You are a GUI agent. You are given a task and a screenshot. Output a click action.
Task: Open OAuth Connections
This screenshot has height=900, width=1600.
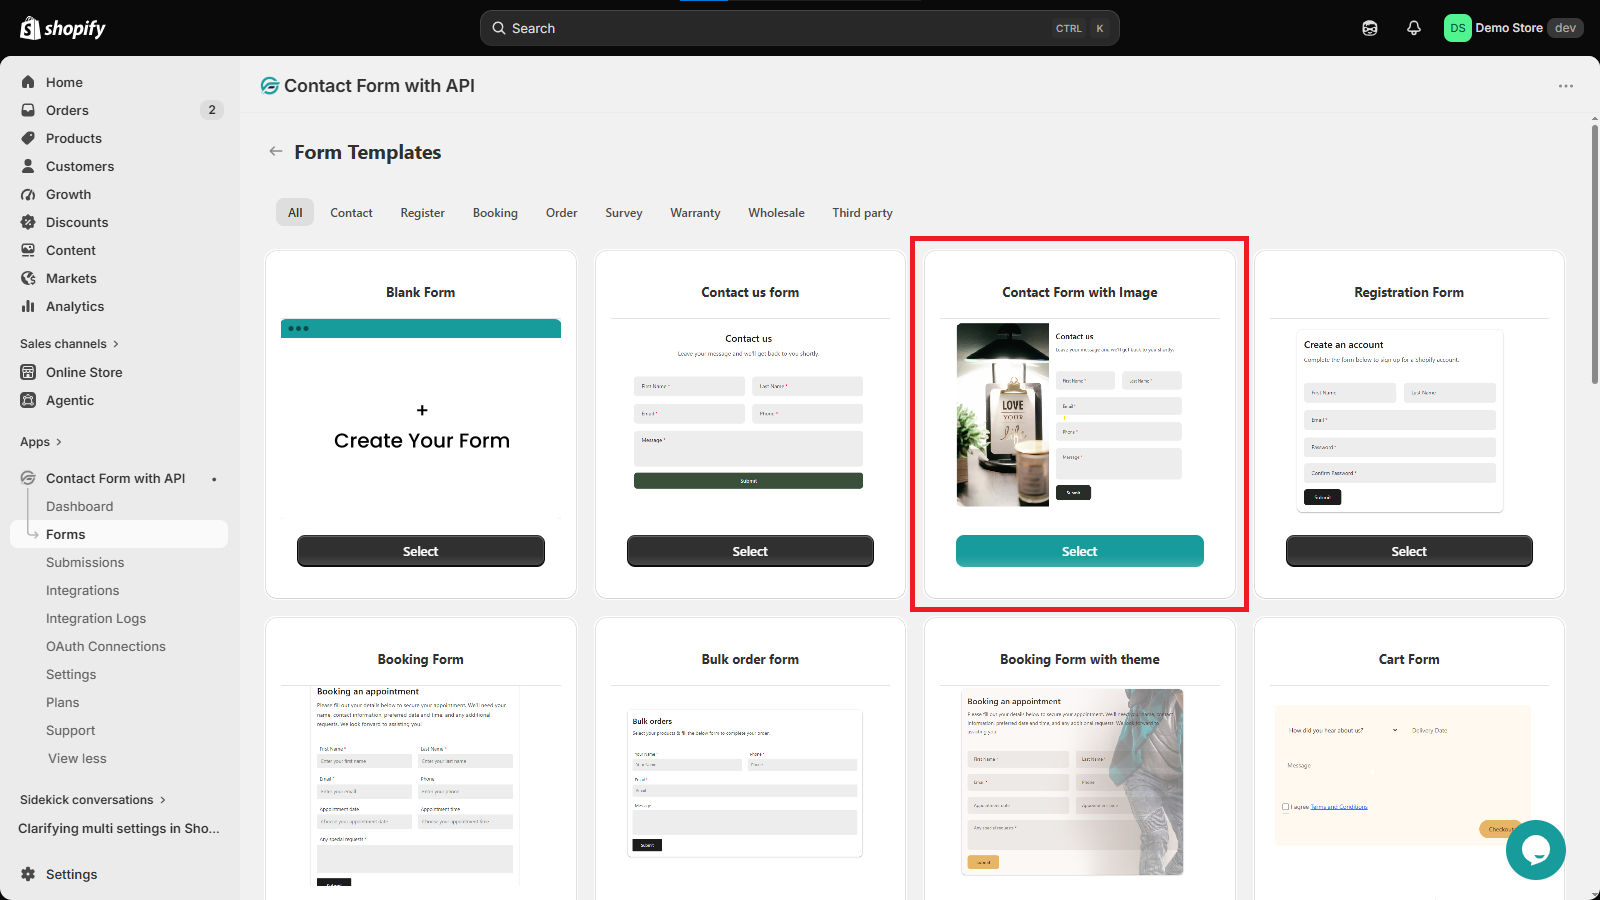pyautogui.click(x=106, y=646)
